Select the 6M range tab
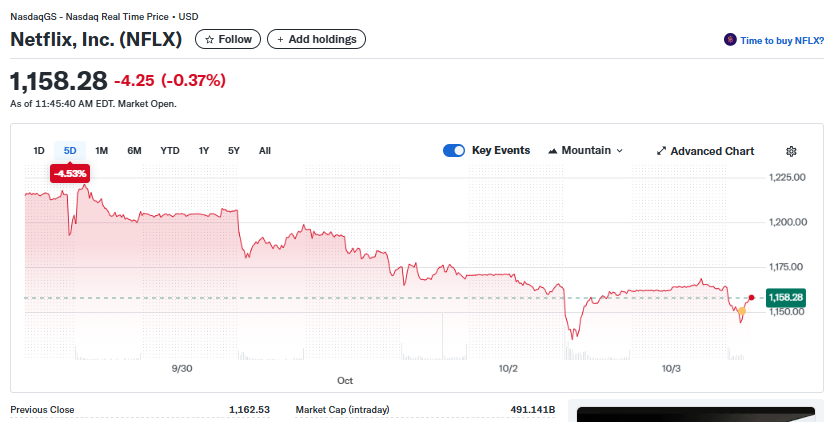The height and width of the screenshot is (422, 828). pyautogui.click(x=134, y=151)
